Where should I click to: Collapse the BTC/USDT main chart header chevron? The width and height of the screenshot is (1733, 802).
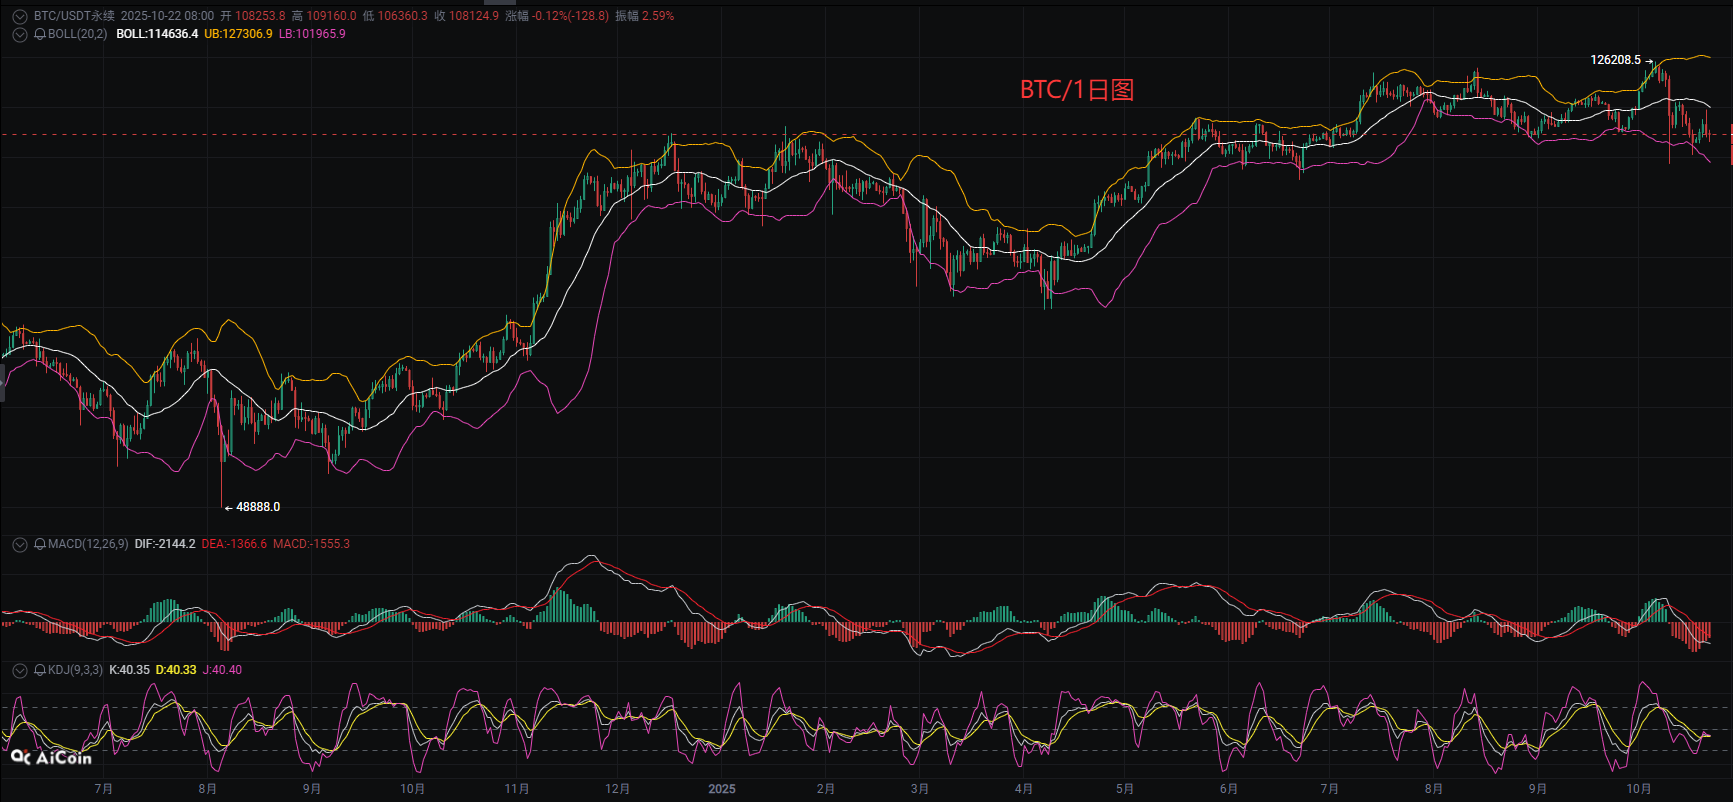pos(19,16)
